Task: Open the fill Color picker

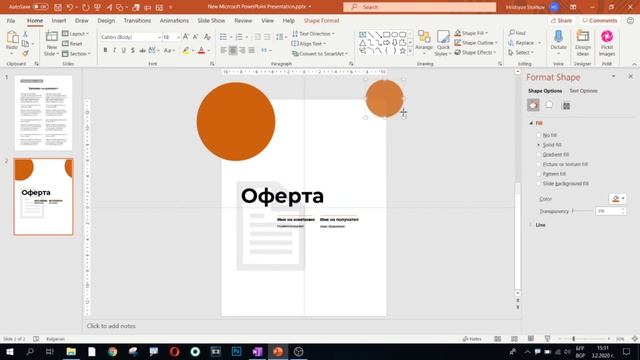Action: [x=617, y=199]
